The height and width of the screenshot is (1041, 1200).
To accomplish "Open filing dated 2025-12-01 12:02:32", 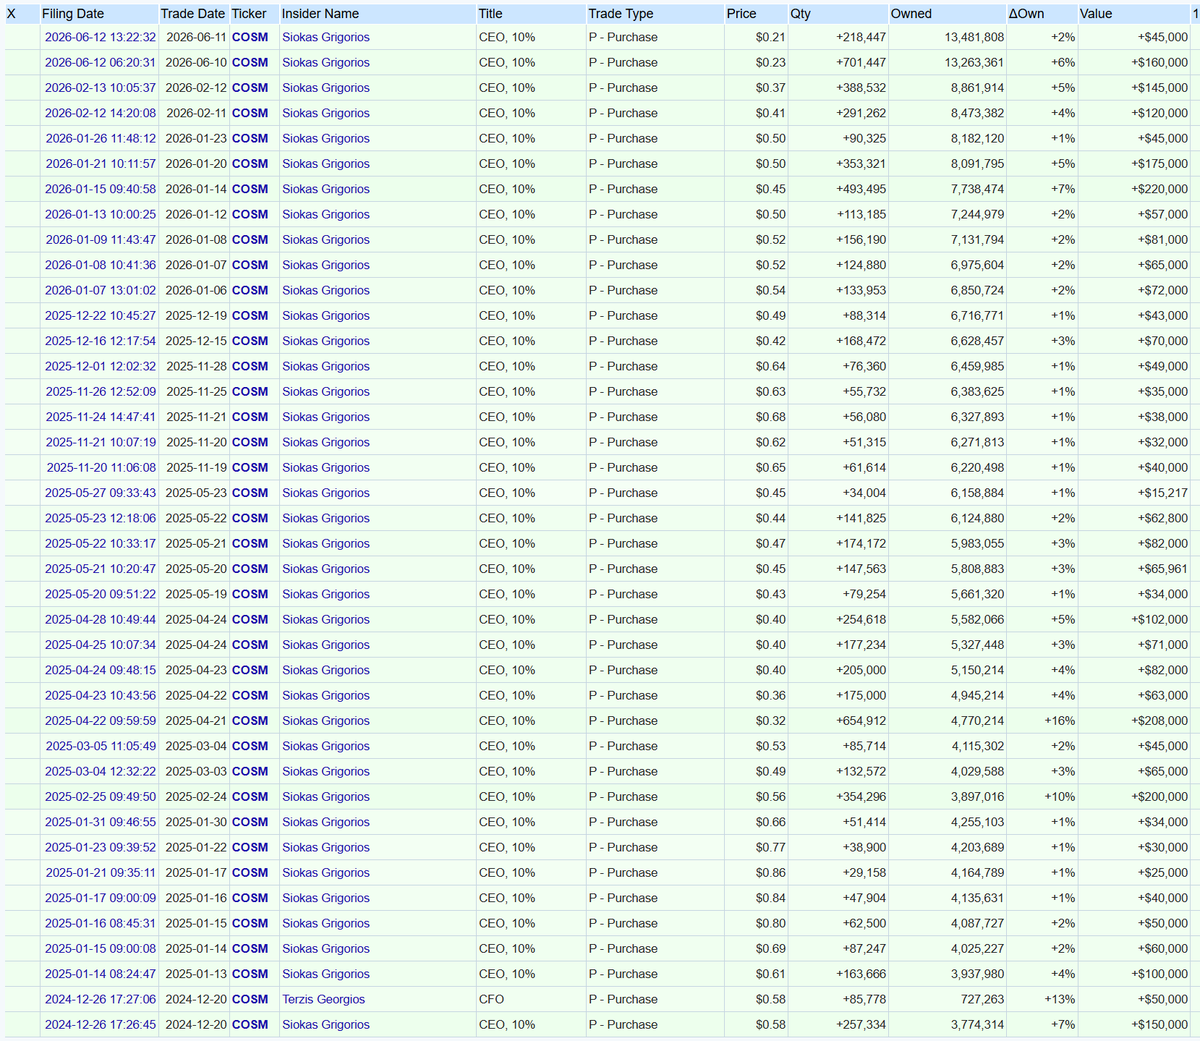I will coord(100,366).
